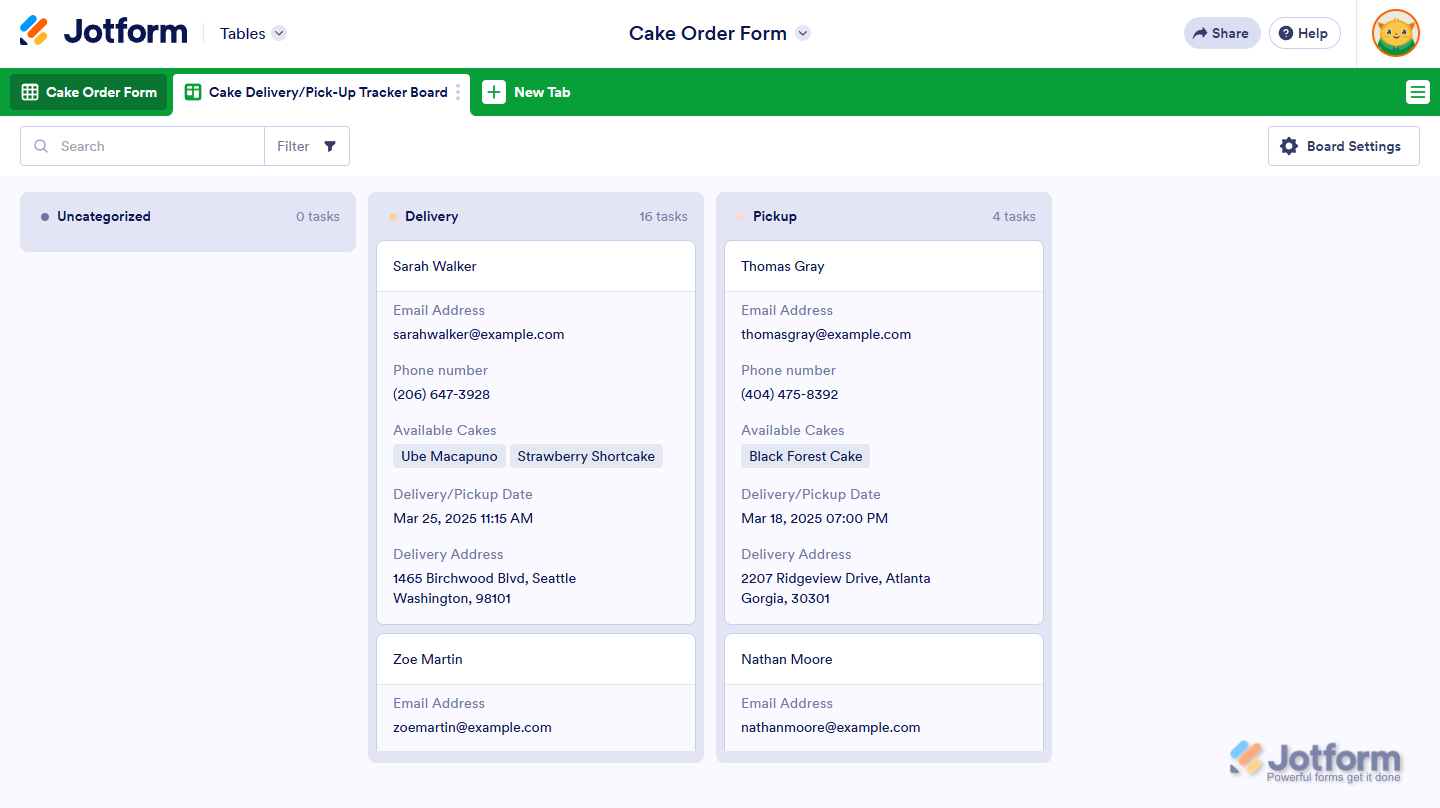Click the hamburger menu icon on green bar
1440x808 pixels.
tap(1417, 92)
